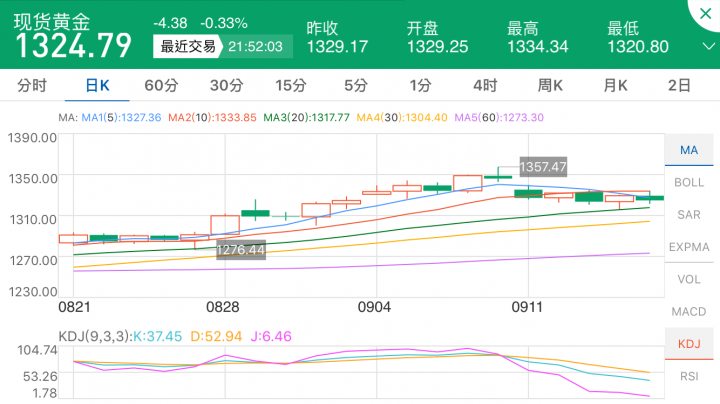Screen dimensions: 720x404
Task: Open the 60分 interval tab
Action: (x=162, y=86)
